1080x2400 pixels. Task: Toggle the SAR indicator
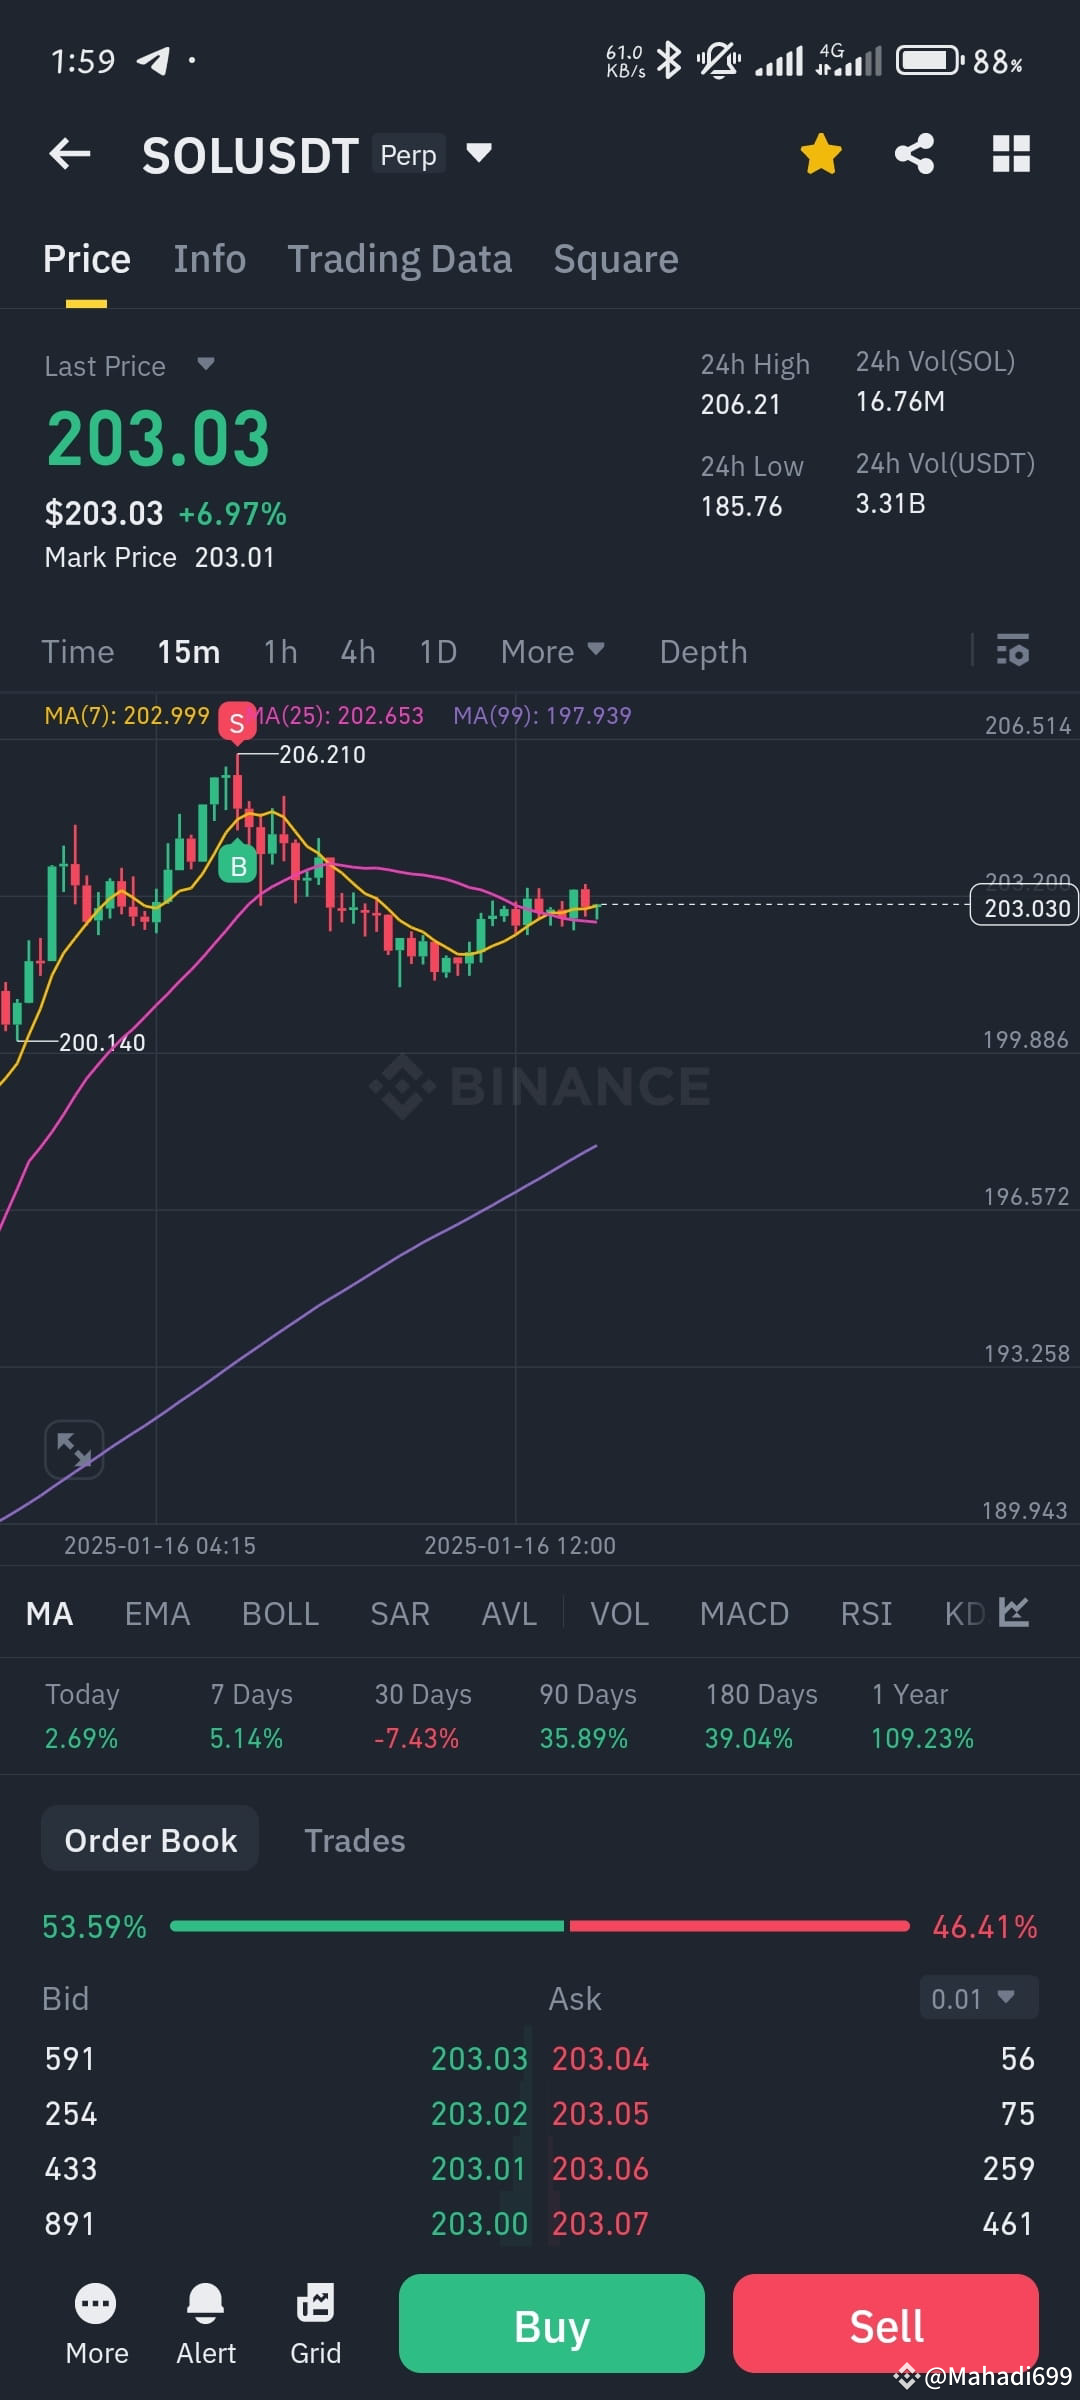400,1613
